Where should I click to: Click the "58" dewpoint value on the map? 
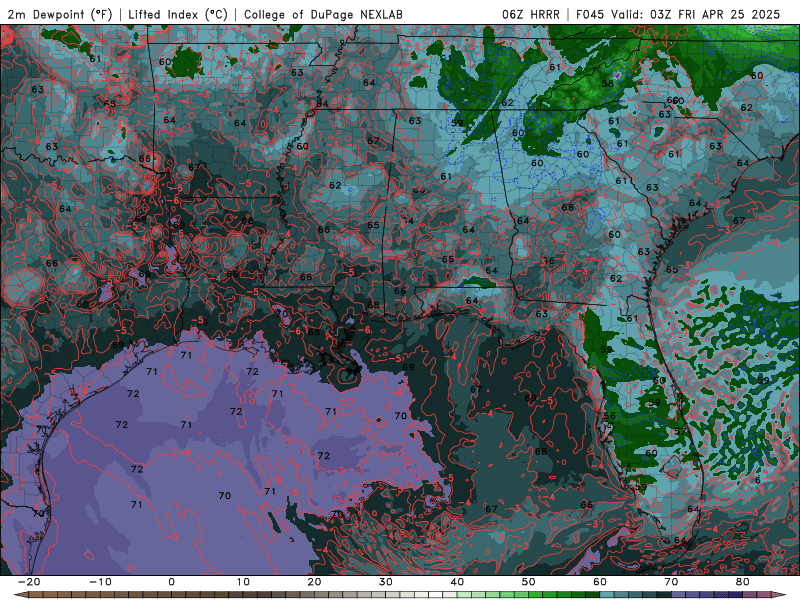click(607, 83)
